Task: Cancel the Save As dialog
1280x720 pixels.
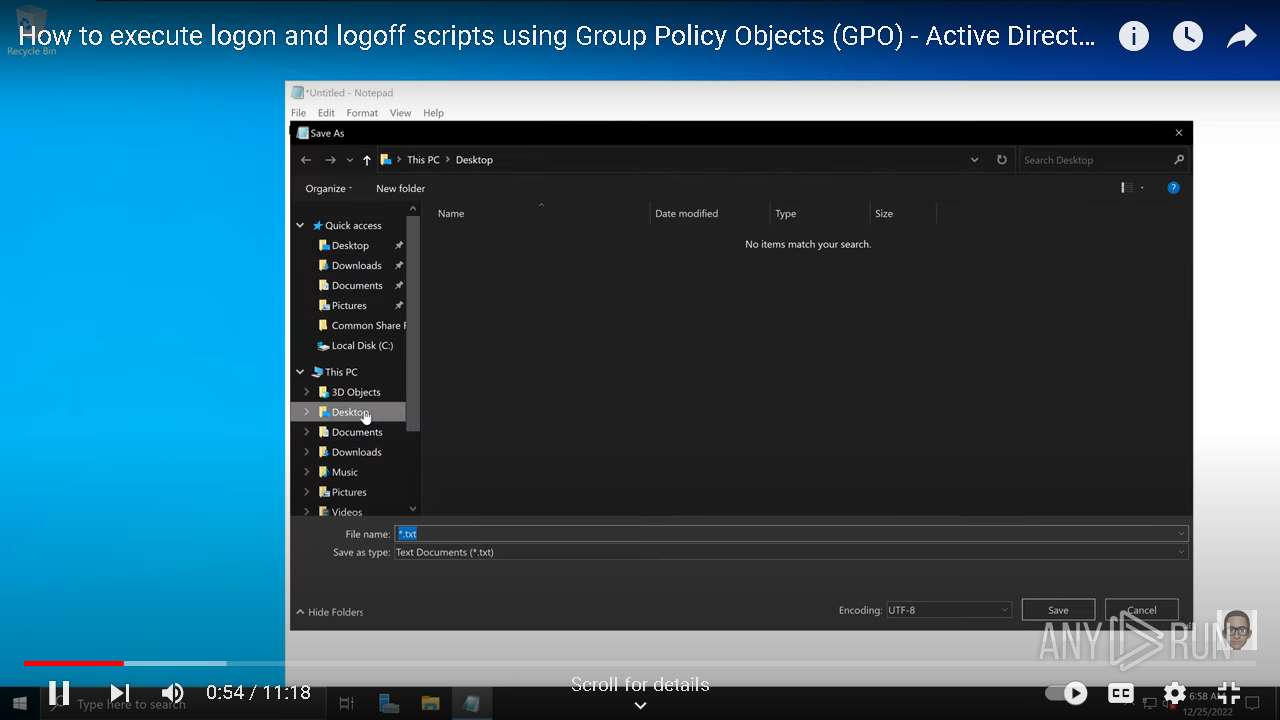Action: pos(1142,610)
